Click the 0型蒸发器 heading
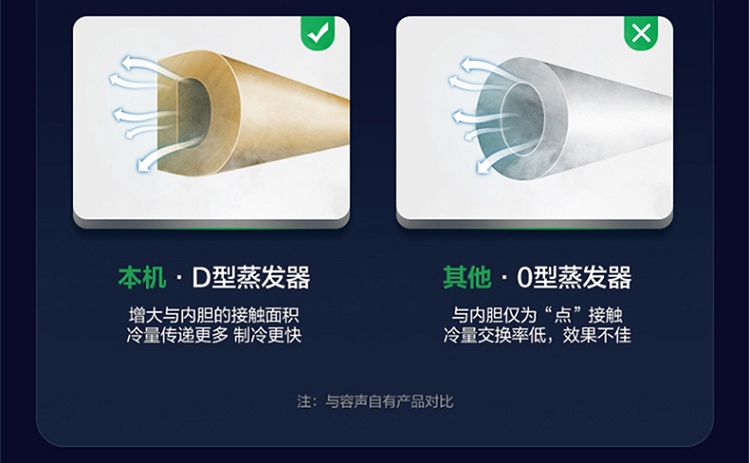This screenshot has height=463, width=750. tap(574, 277)
